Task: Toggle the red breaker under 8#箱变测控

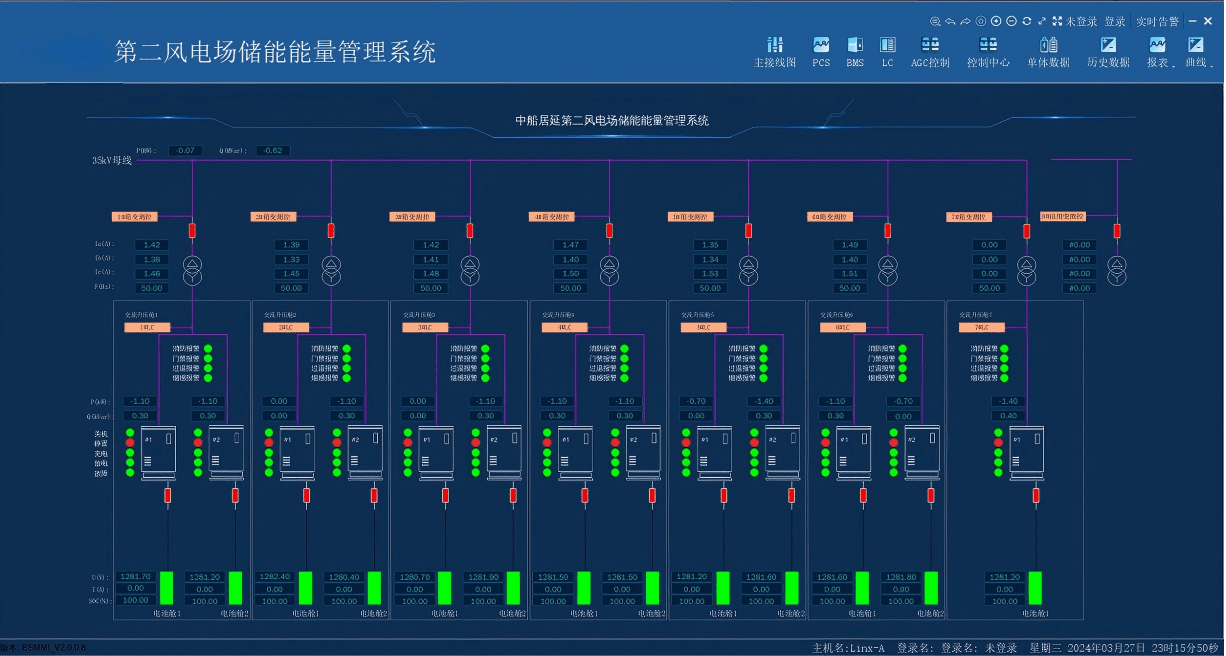Action: [1117, 231]
